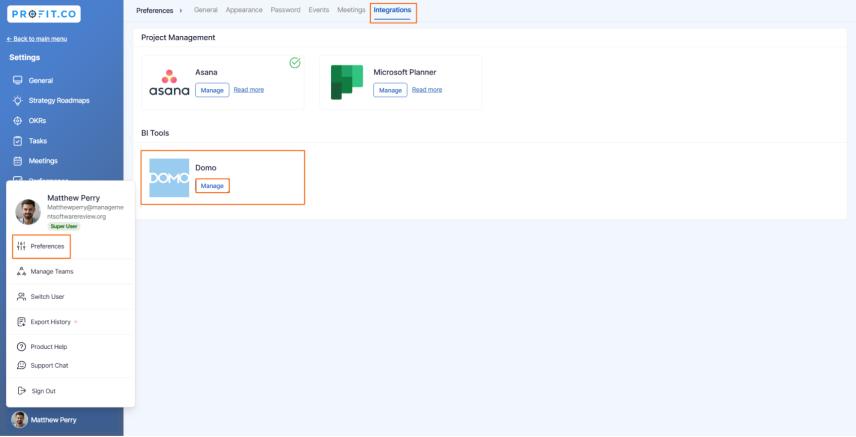Image resolution: width=856 pixels, height=437 pixels.
Task: Click the Profit.co logo
Action: point(44,14)
